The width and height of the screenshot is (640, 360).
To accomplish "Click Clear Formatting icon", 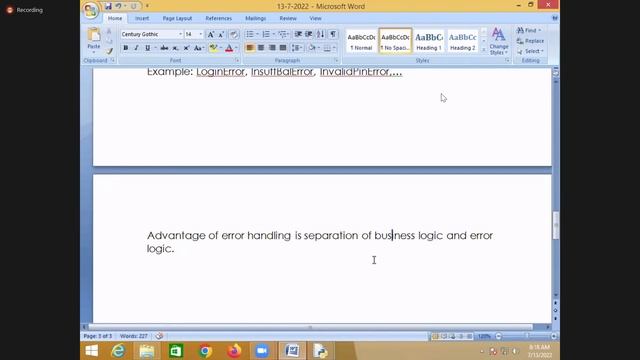I will pyautogui.click(x=233, y=34).
